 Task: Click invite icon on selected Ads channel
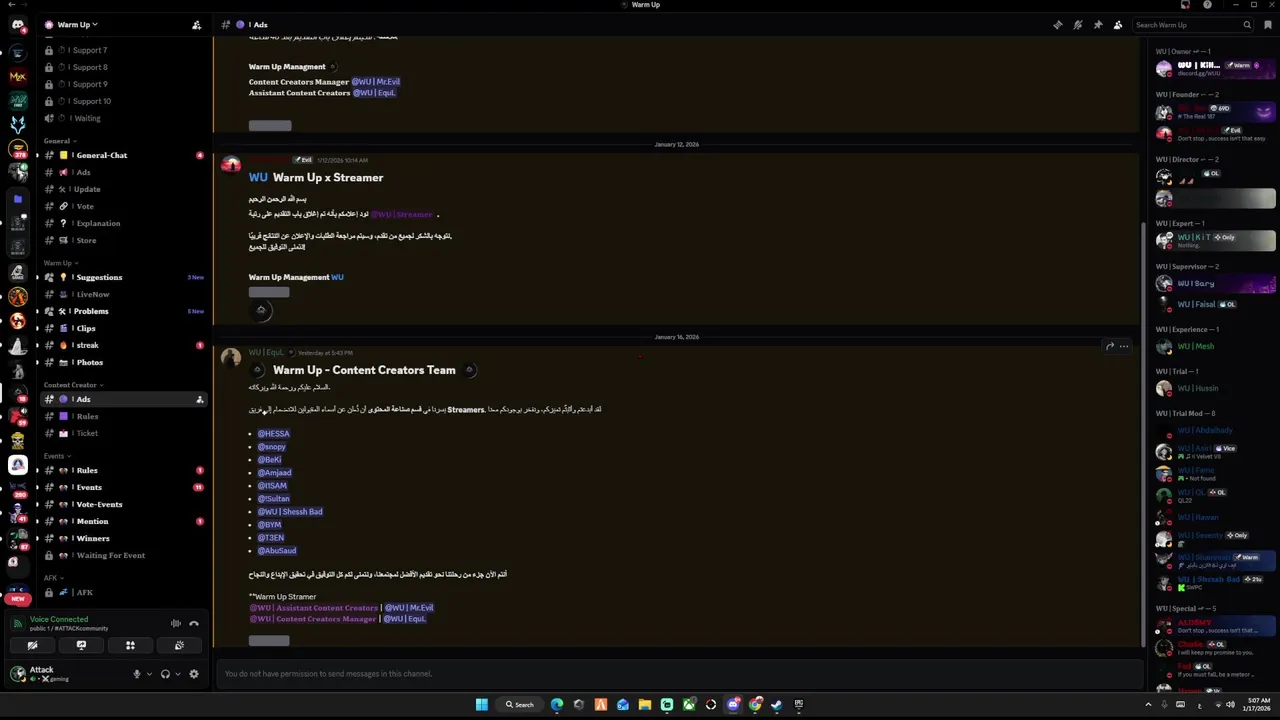tap(200, 400)
